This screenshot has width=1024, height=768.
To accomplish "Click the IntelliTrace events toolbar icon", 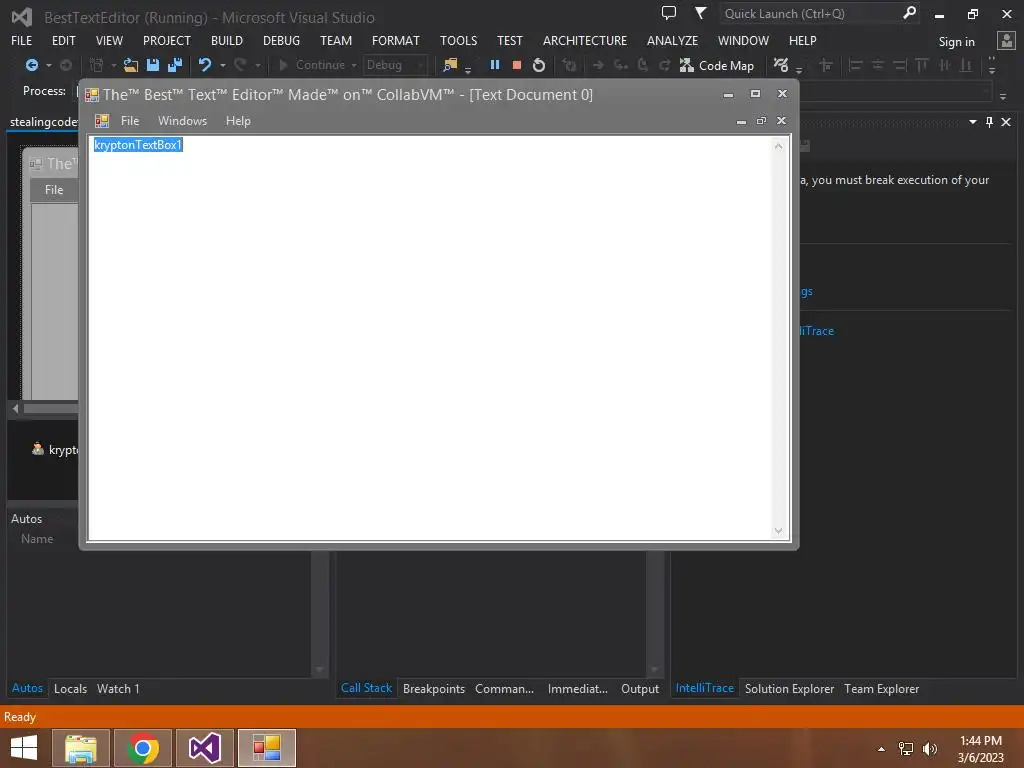I will pyautogui.click(x=780, y=65).
